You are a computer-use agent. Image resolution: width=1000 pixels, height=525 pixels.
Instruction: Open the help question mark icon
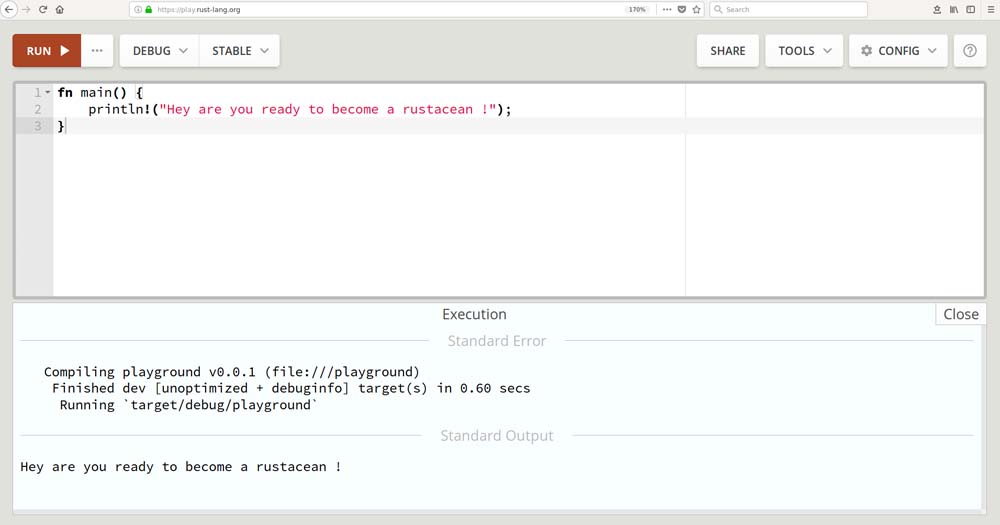[x=969, y=51]
